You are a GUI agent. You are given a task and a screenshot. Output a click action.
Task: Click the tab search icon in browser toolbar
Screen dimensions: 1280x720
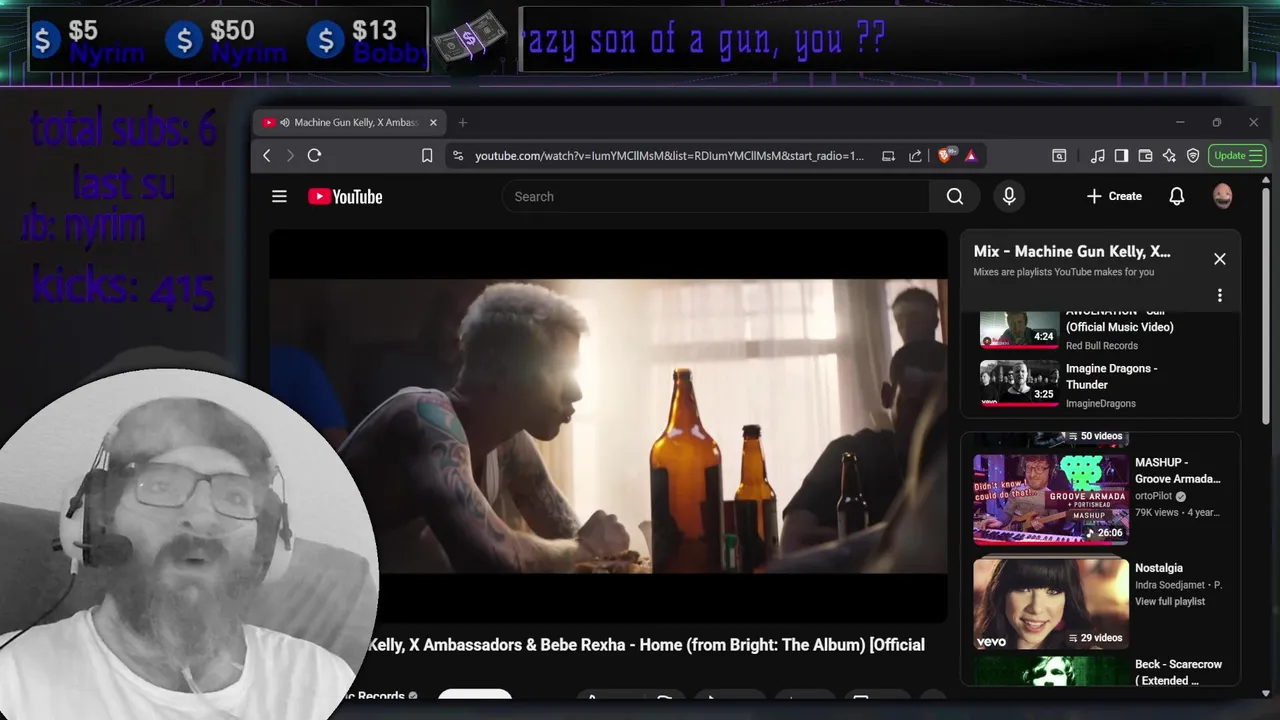[x=1059, y=156]
